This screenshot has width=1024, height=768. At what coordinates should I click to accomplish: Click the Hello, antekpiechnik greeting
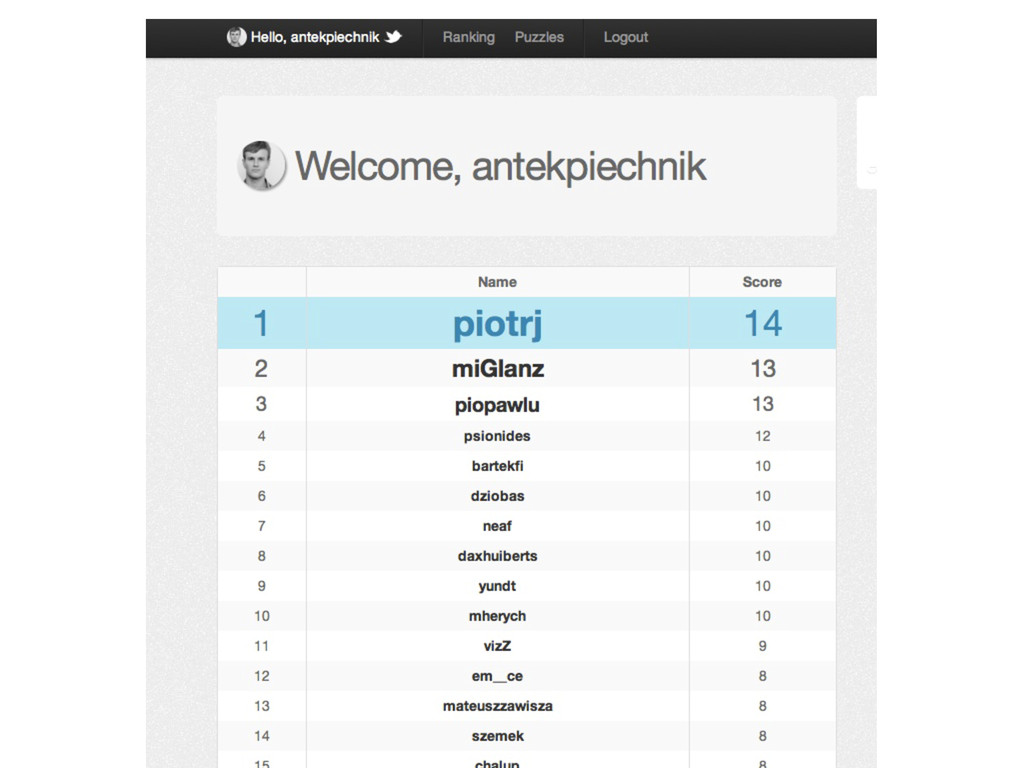315,37
